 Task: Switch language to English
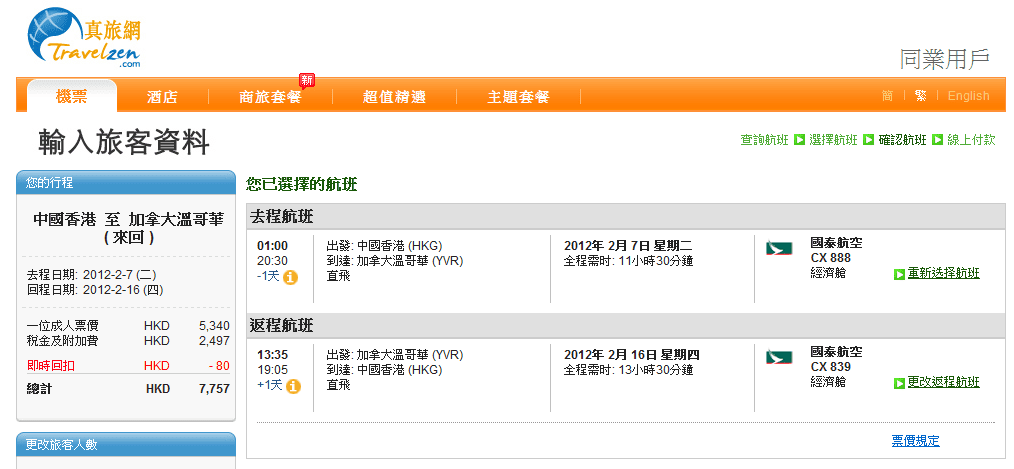968,96
